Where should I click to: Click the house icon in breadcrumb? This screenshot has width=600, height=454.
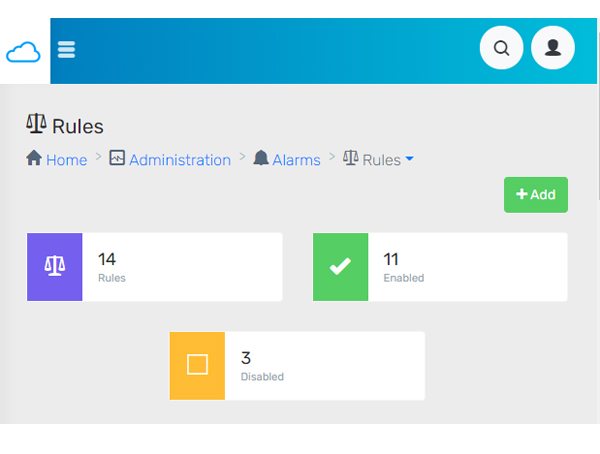click(34, 158)
